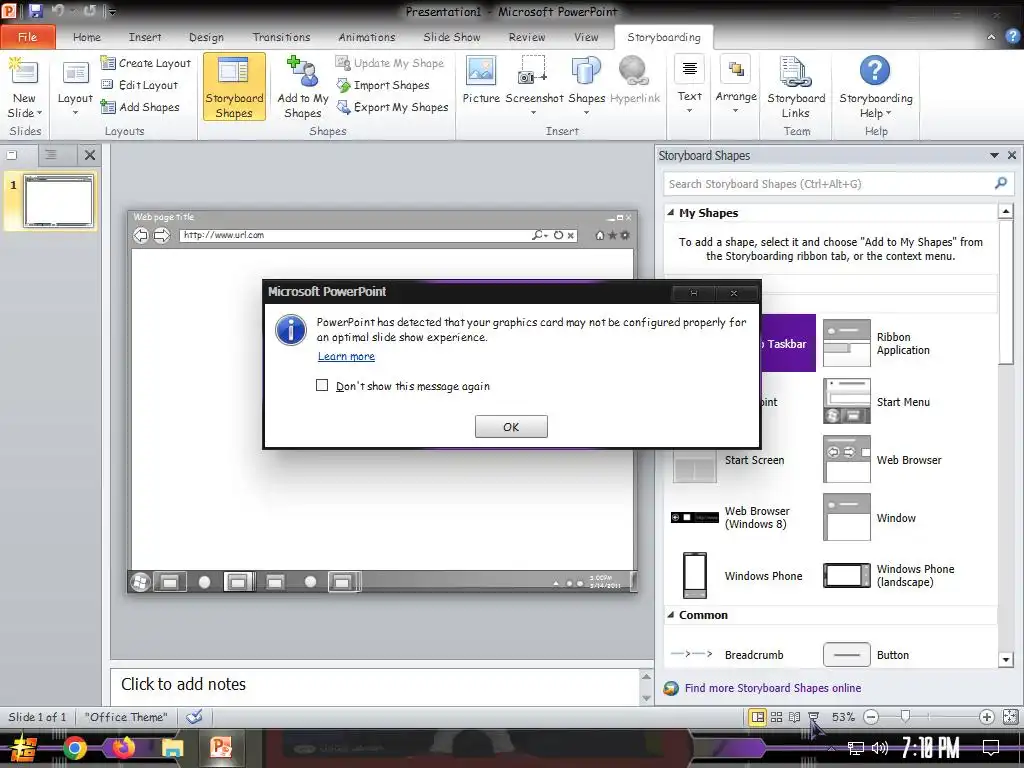The image size is (1024, 768).
Task: Open the Learn more link
Action: (x=346, y=356)
